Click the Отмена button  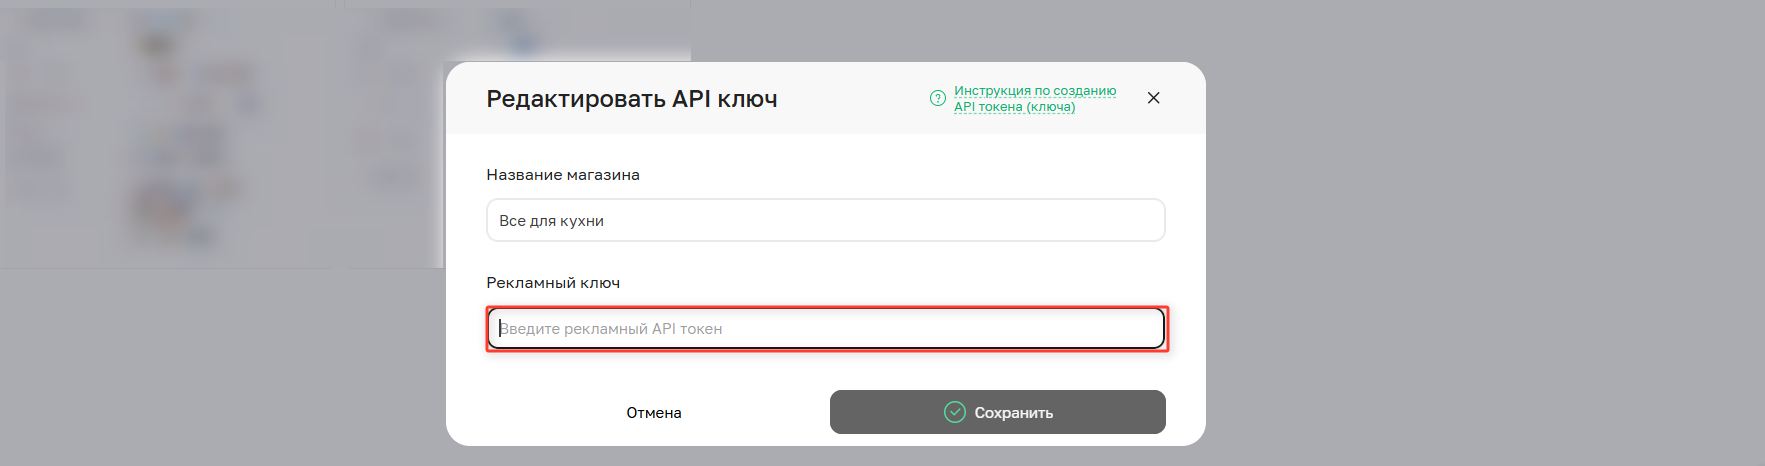coord(654,412)
